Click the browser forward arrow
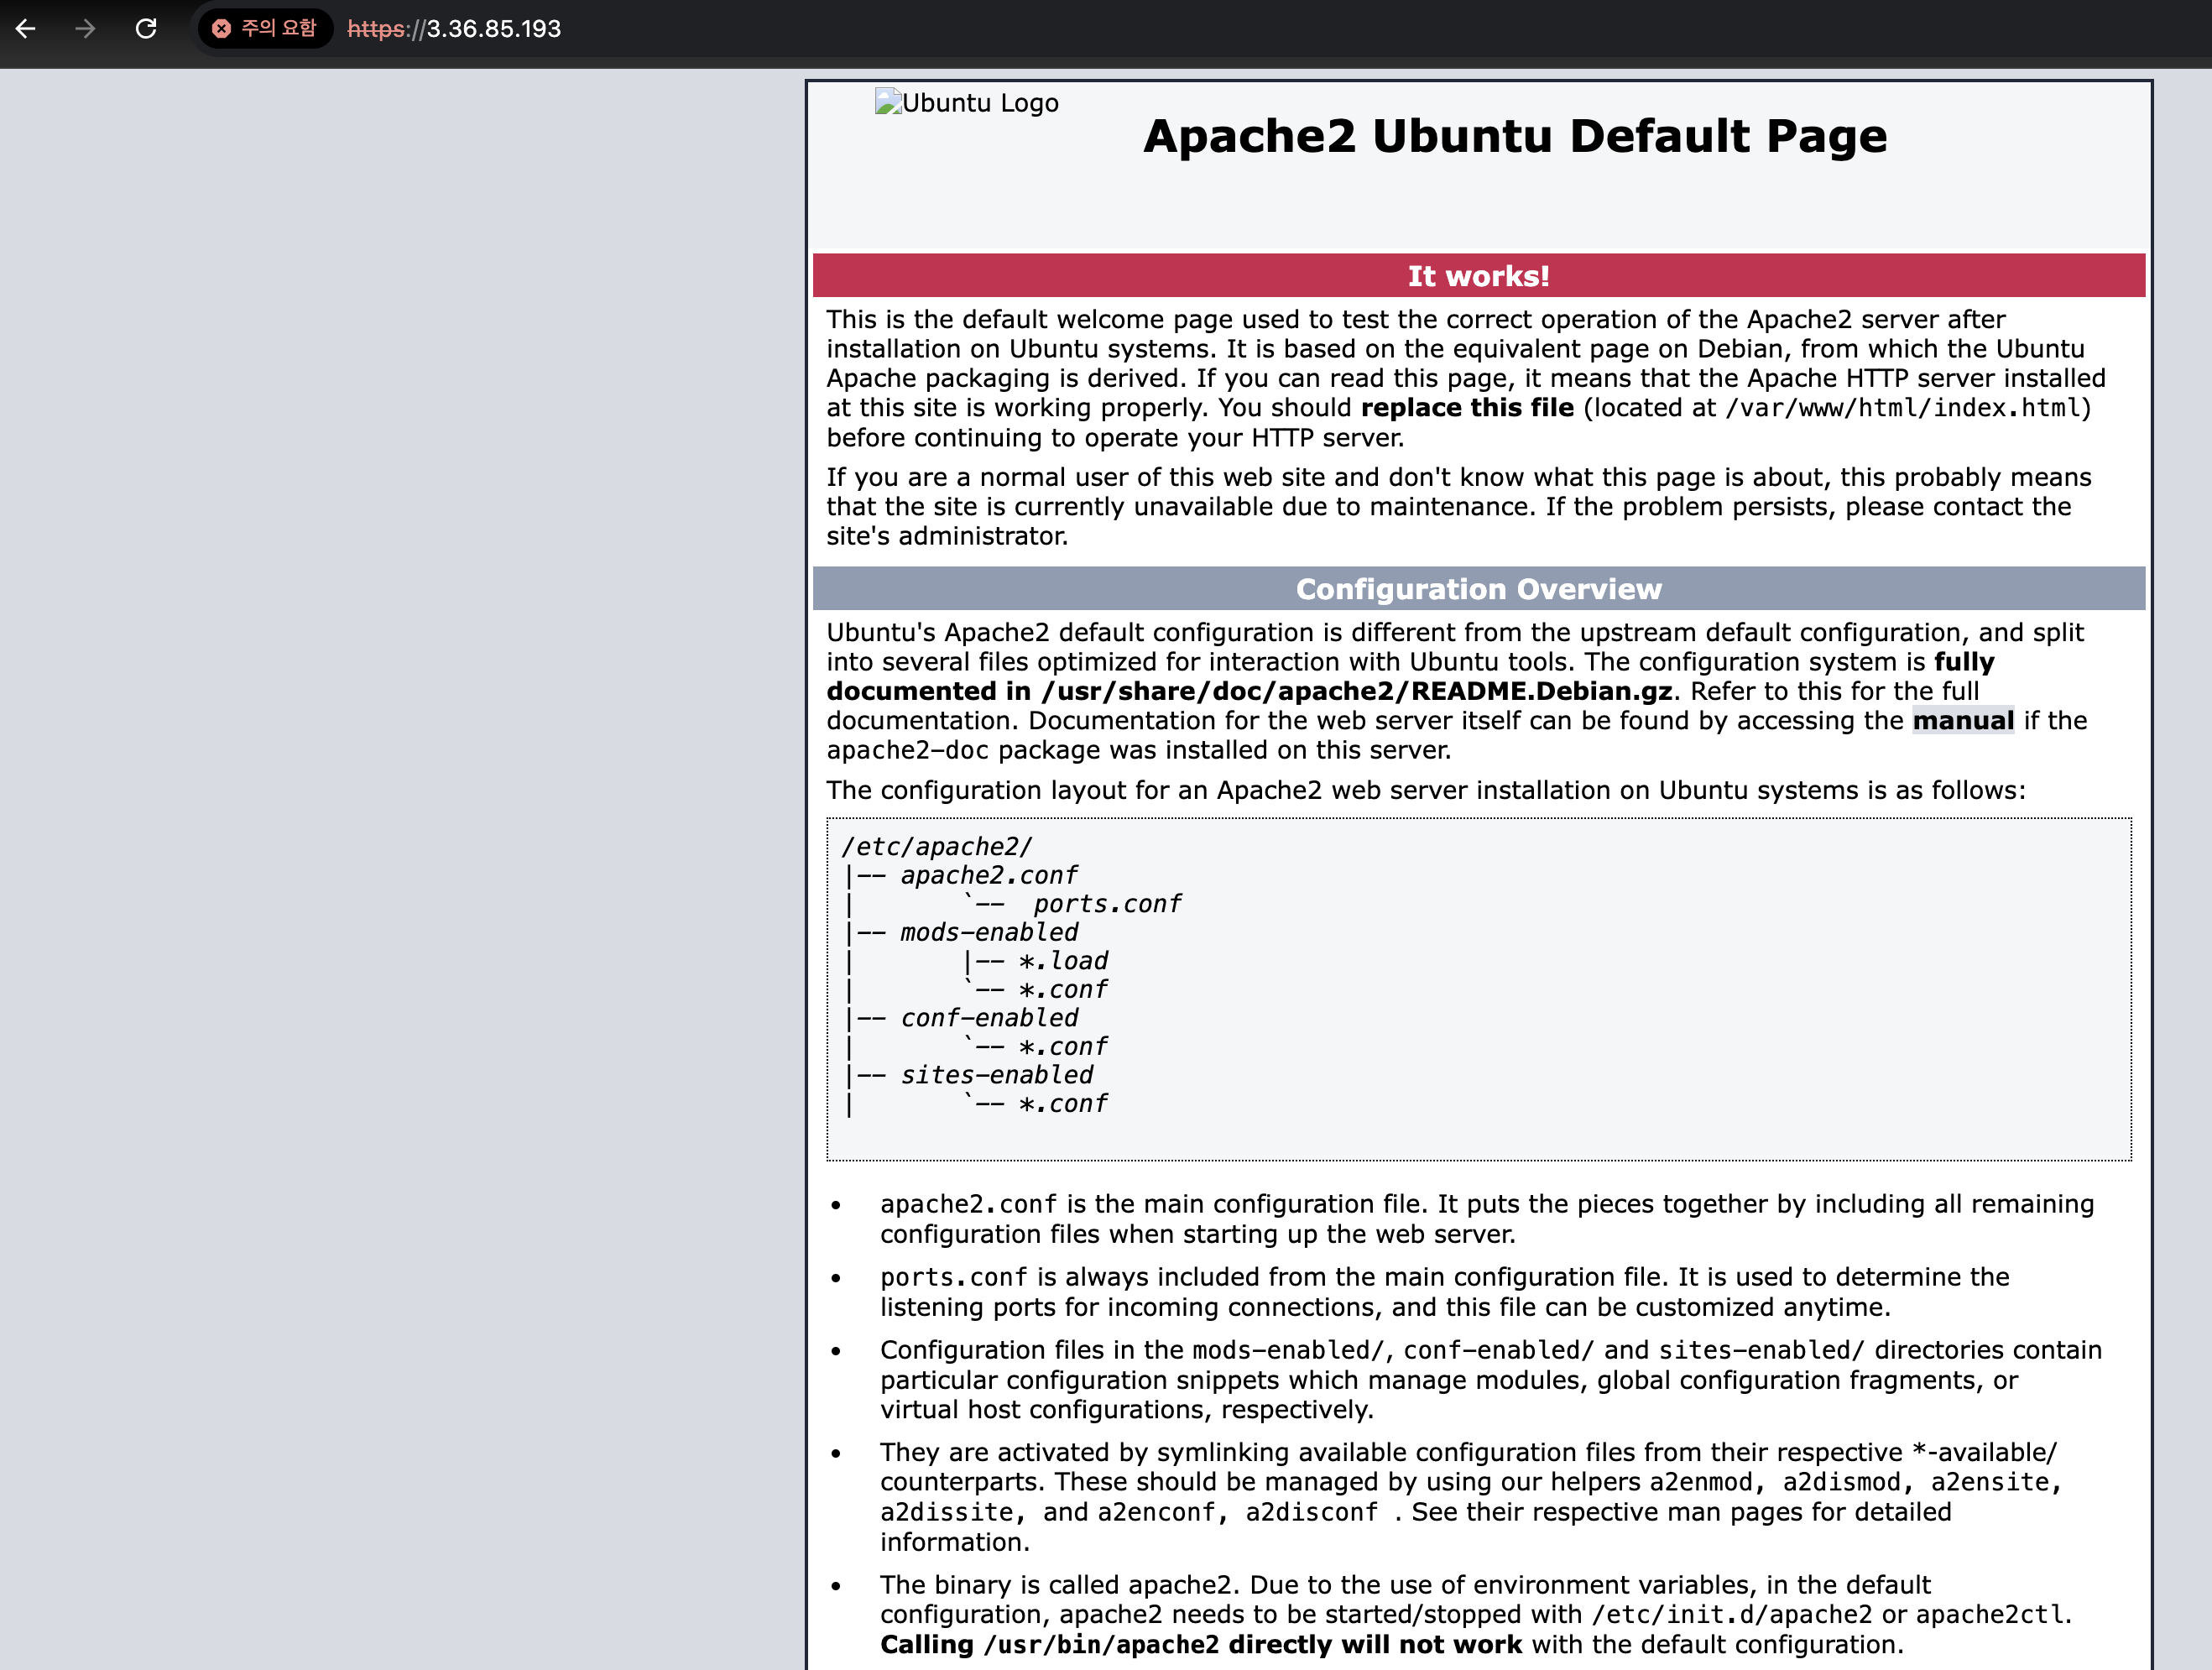Viewport: 2212px width, 1670px height. pos(86,28)
